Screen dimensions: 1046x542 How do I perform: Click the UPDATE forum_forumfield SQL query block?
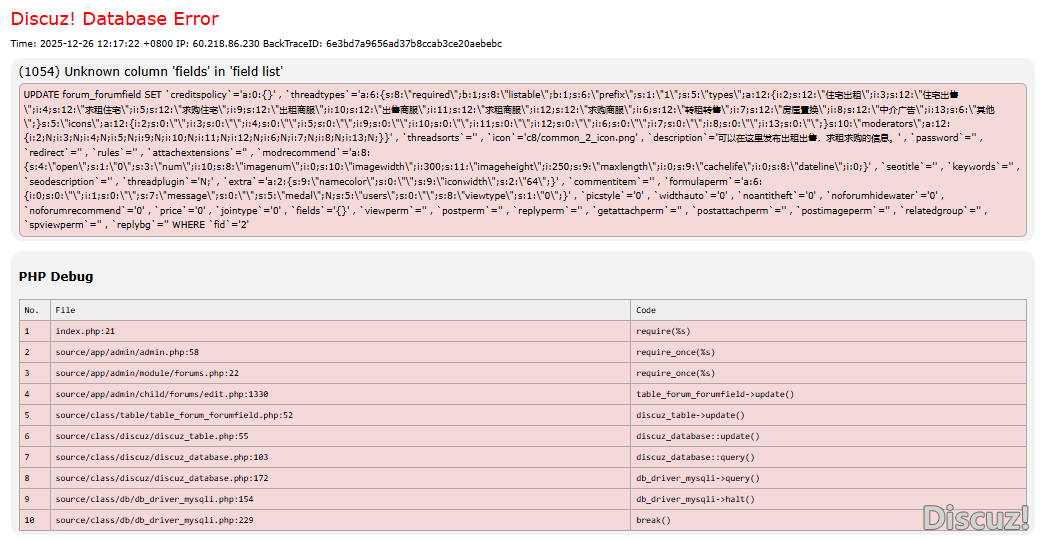coord(522,161)
